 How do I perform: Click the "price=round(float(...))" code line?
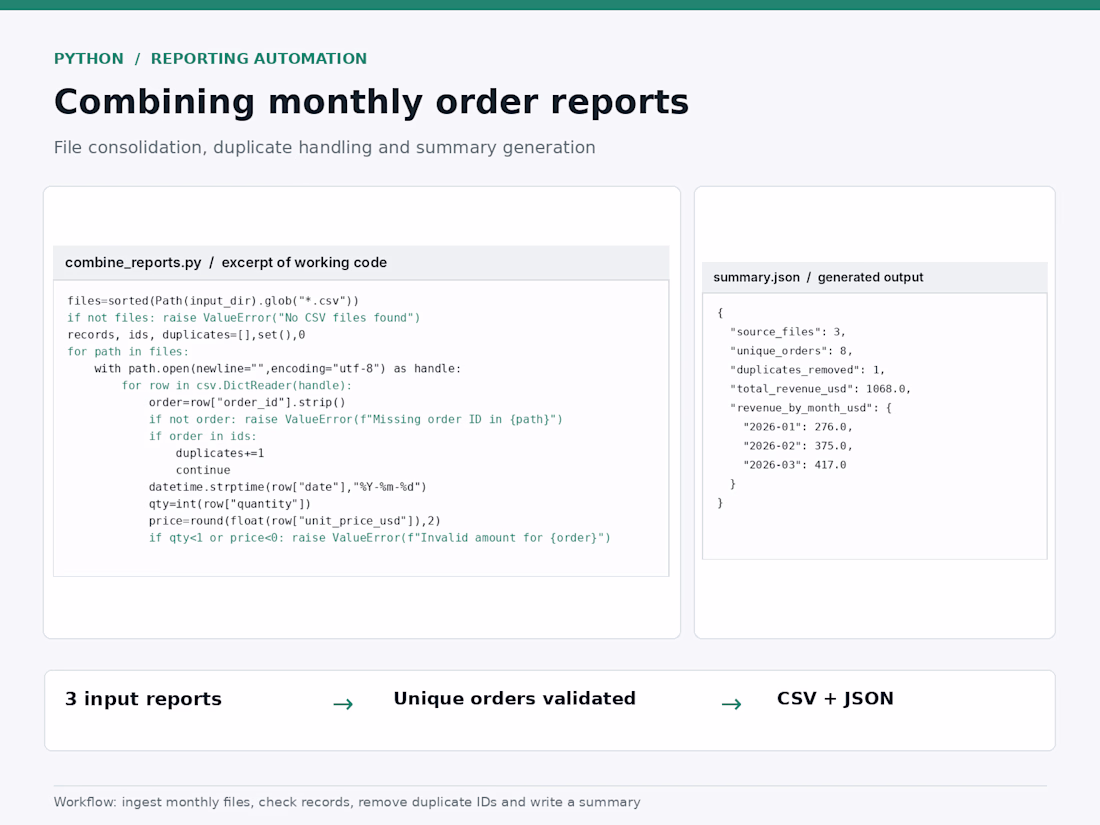click(295, 521)
